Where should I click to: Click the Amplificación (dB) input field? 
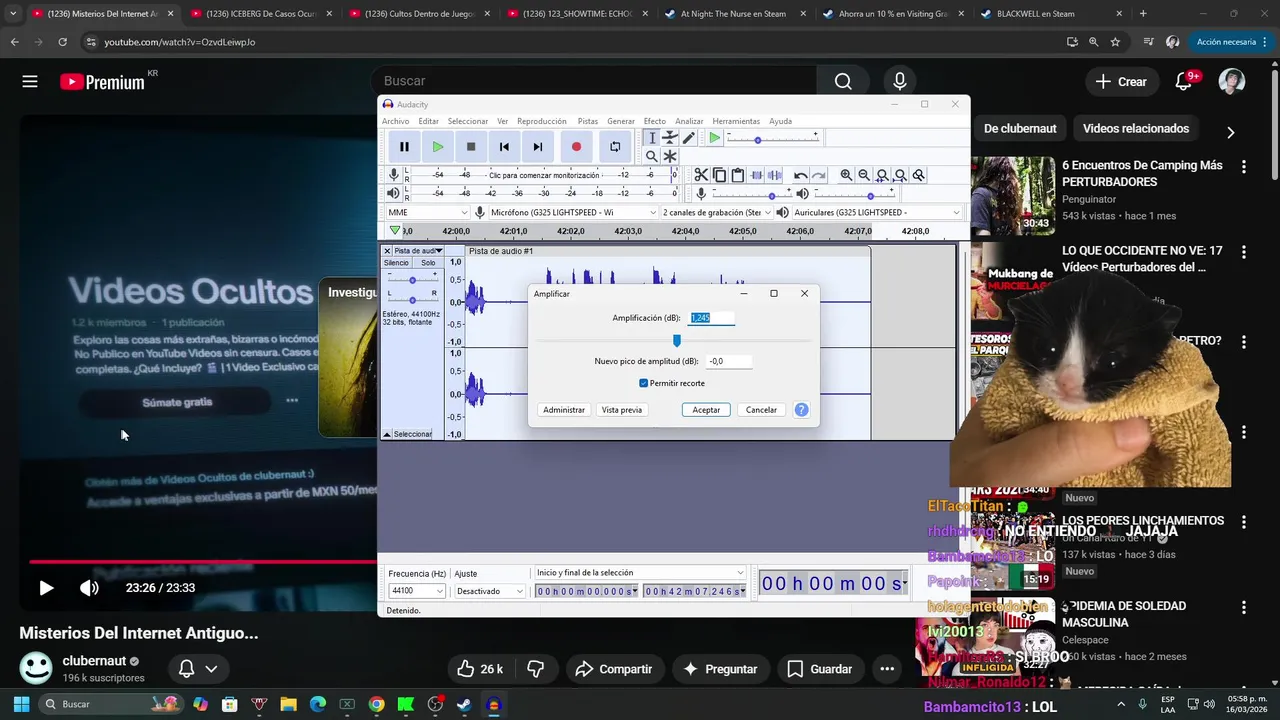[x=711, y=318]
